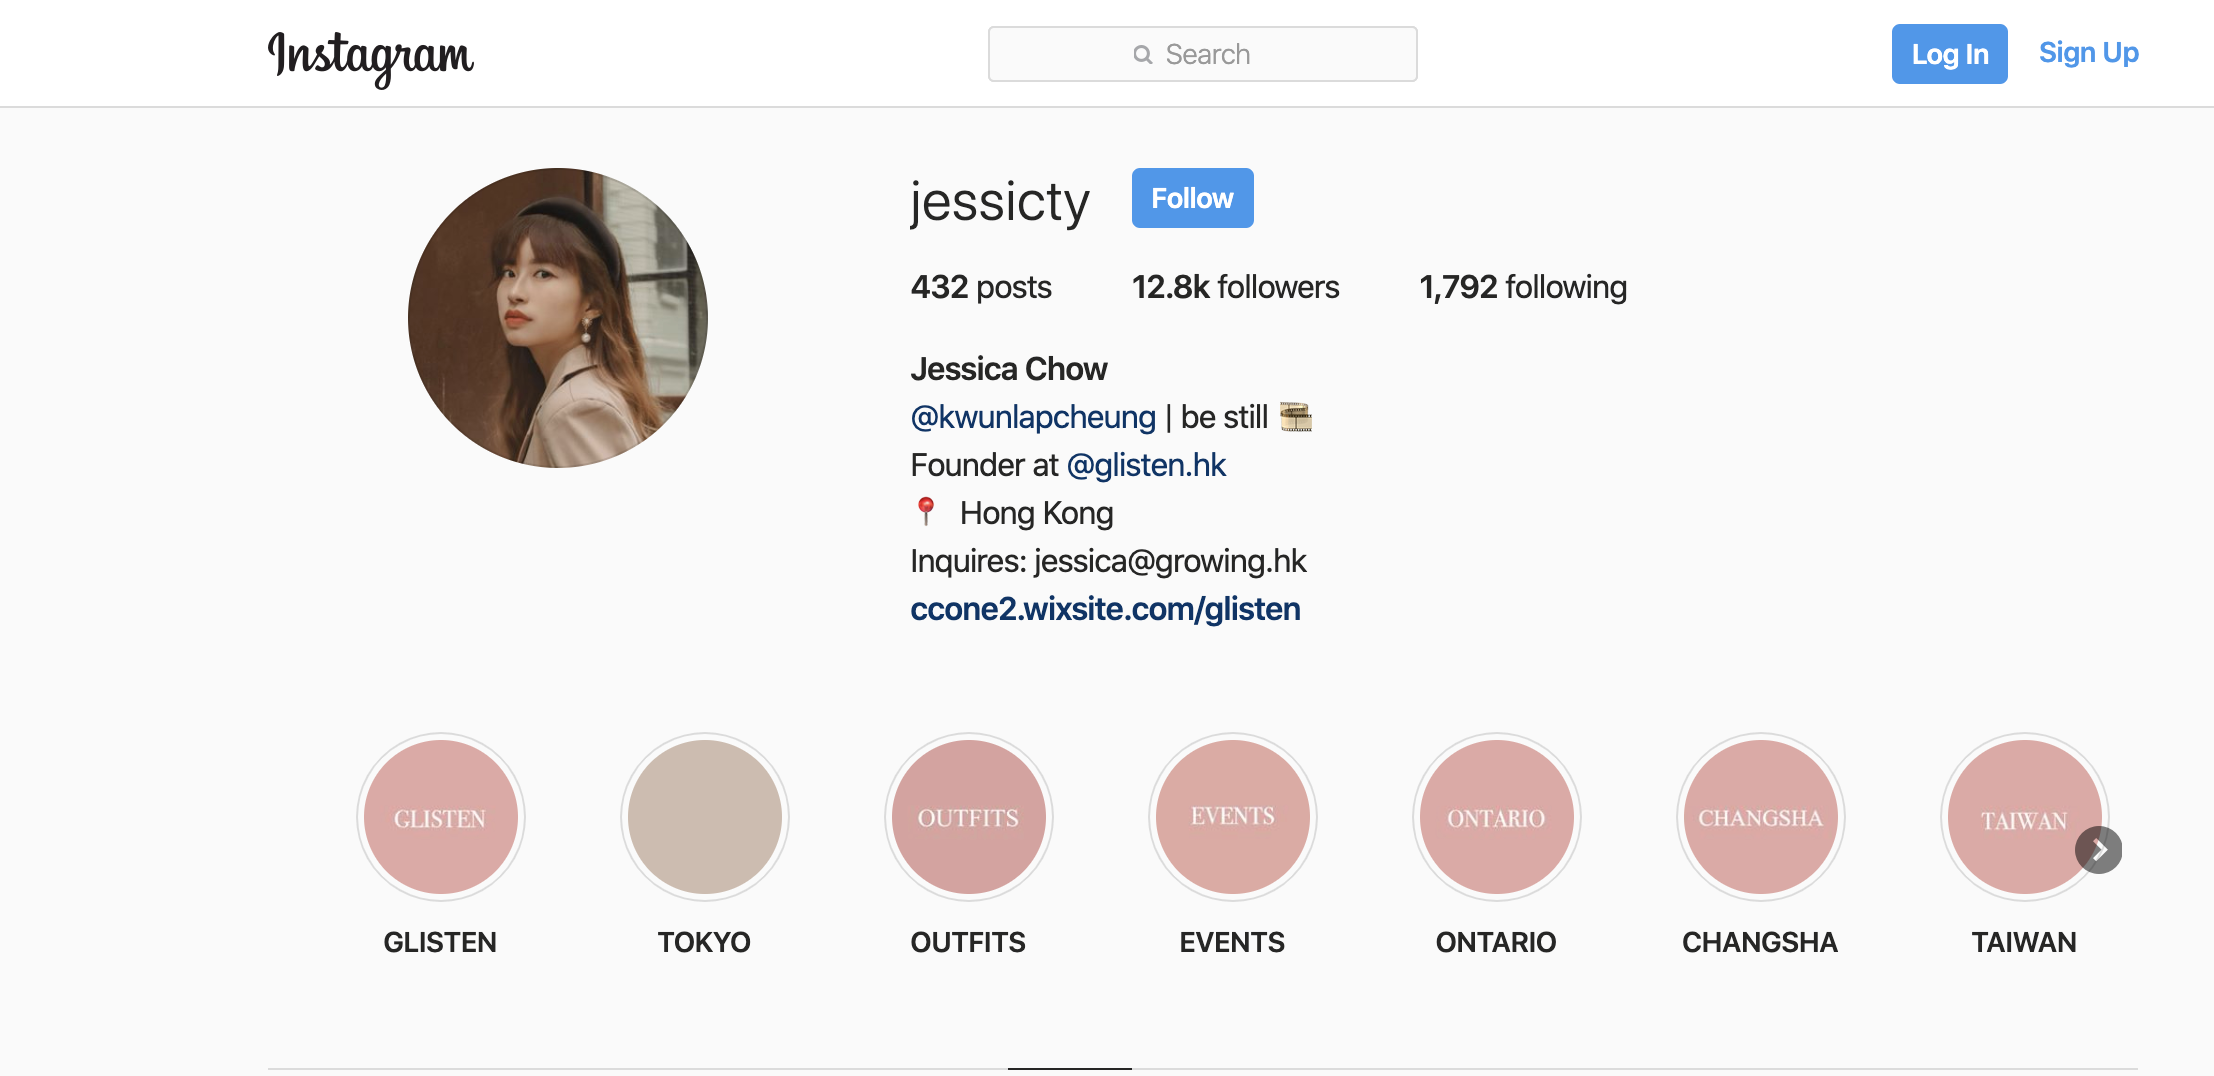Open the CHANGSHA highlight circle
The height and width of the screenshot is (1076, 2214).
pyautogui.click(x=1761, y=817)
